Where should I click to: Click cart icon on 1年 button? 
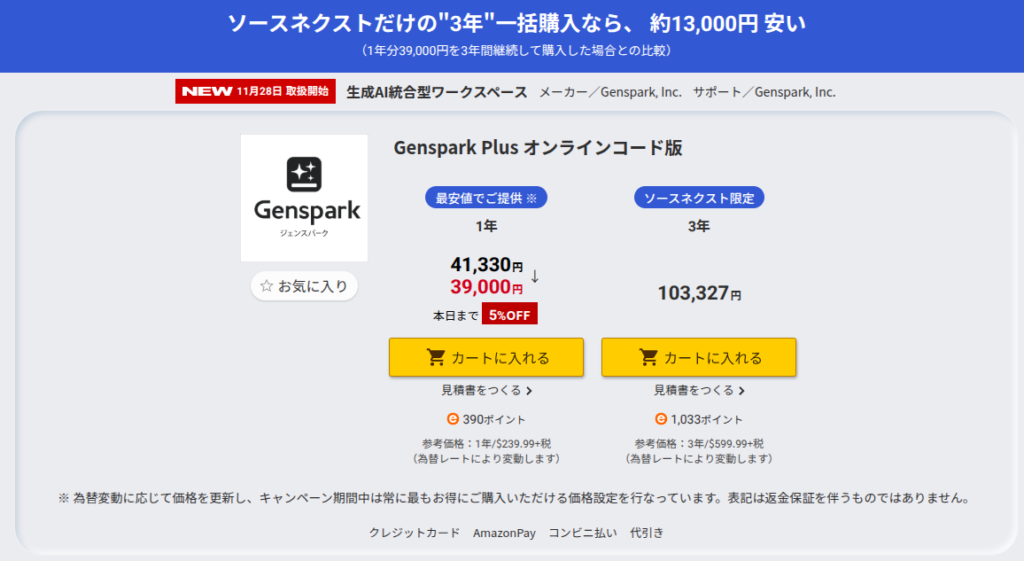[x=436, y=358]
